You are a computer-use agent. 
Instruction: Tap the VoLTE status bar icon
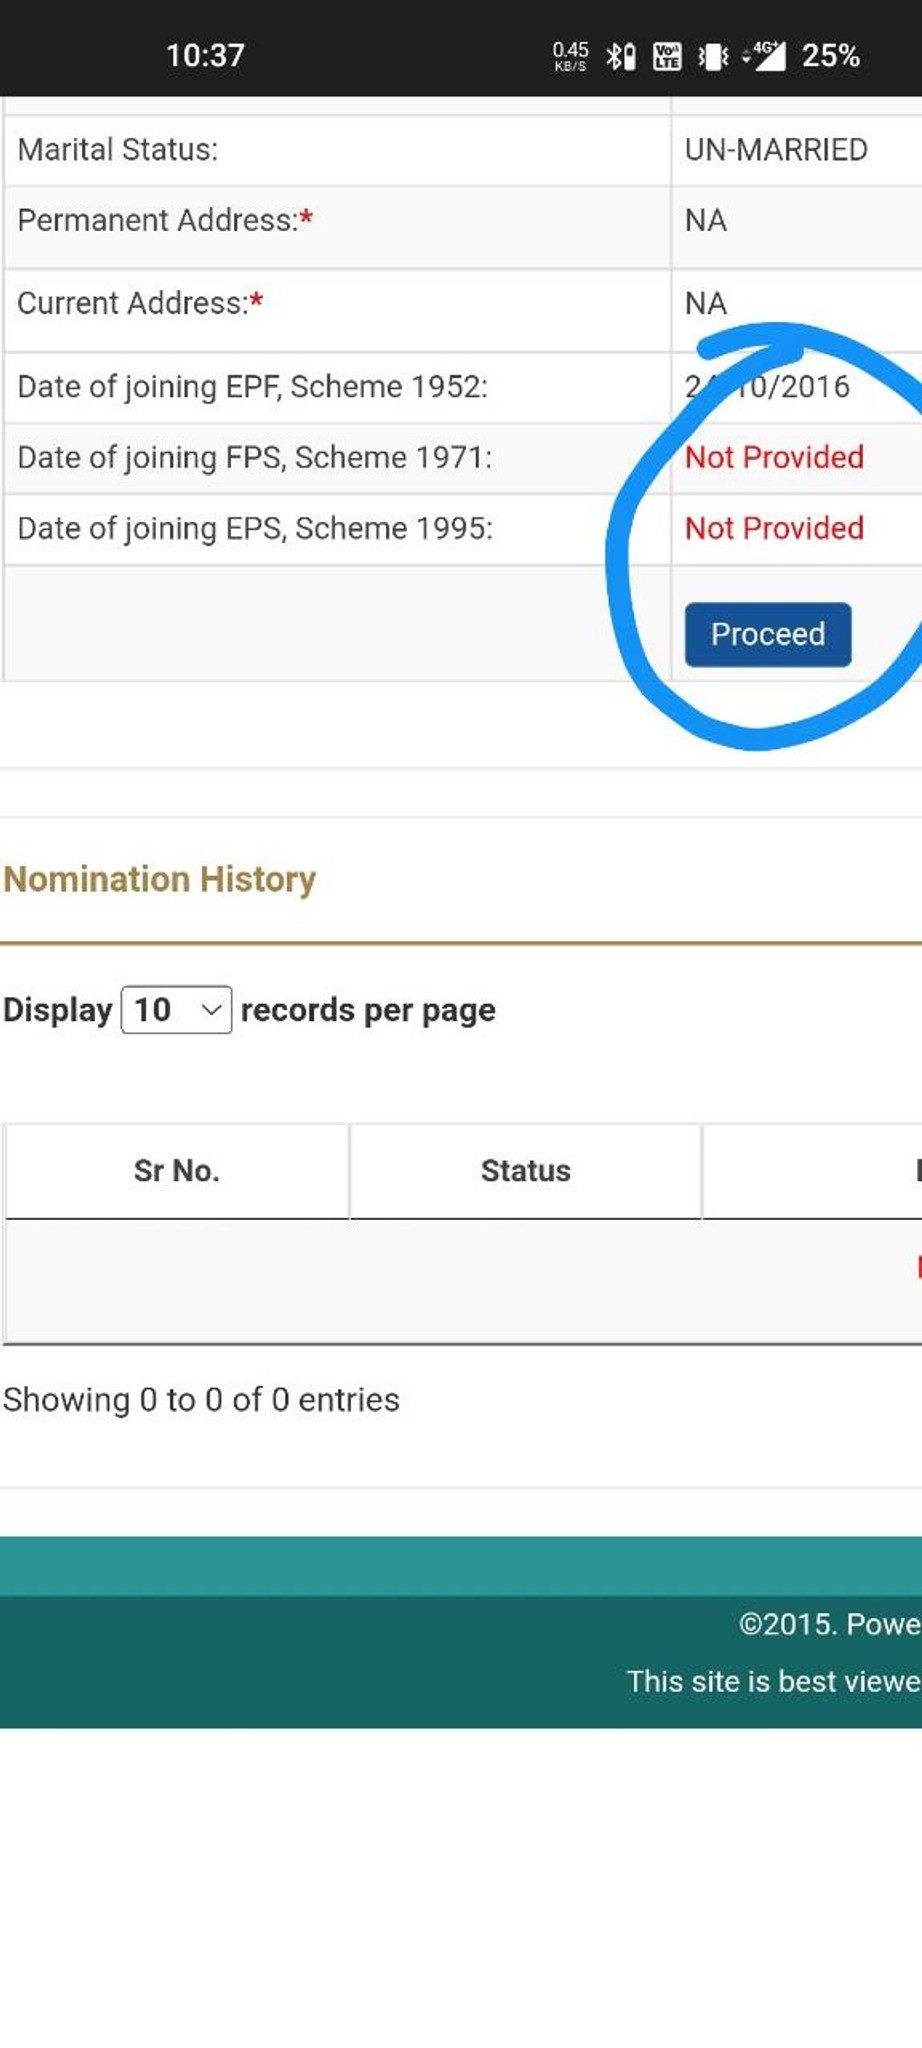(667, 56)
